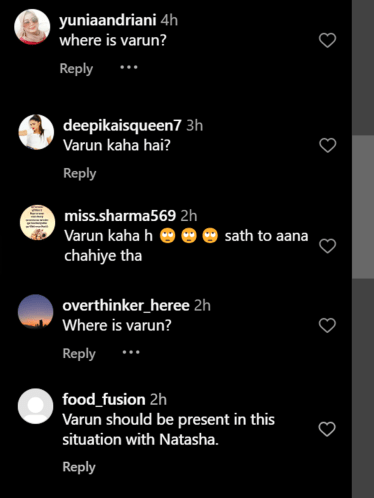Like miss.sharma569's comment with the heart icon
This screenshot has width=374, height=498.
[327, 246]
